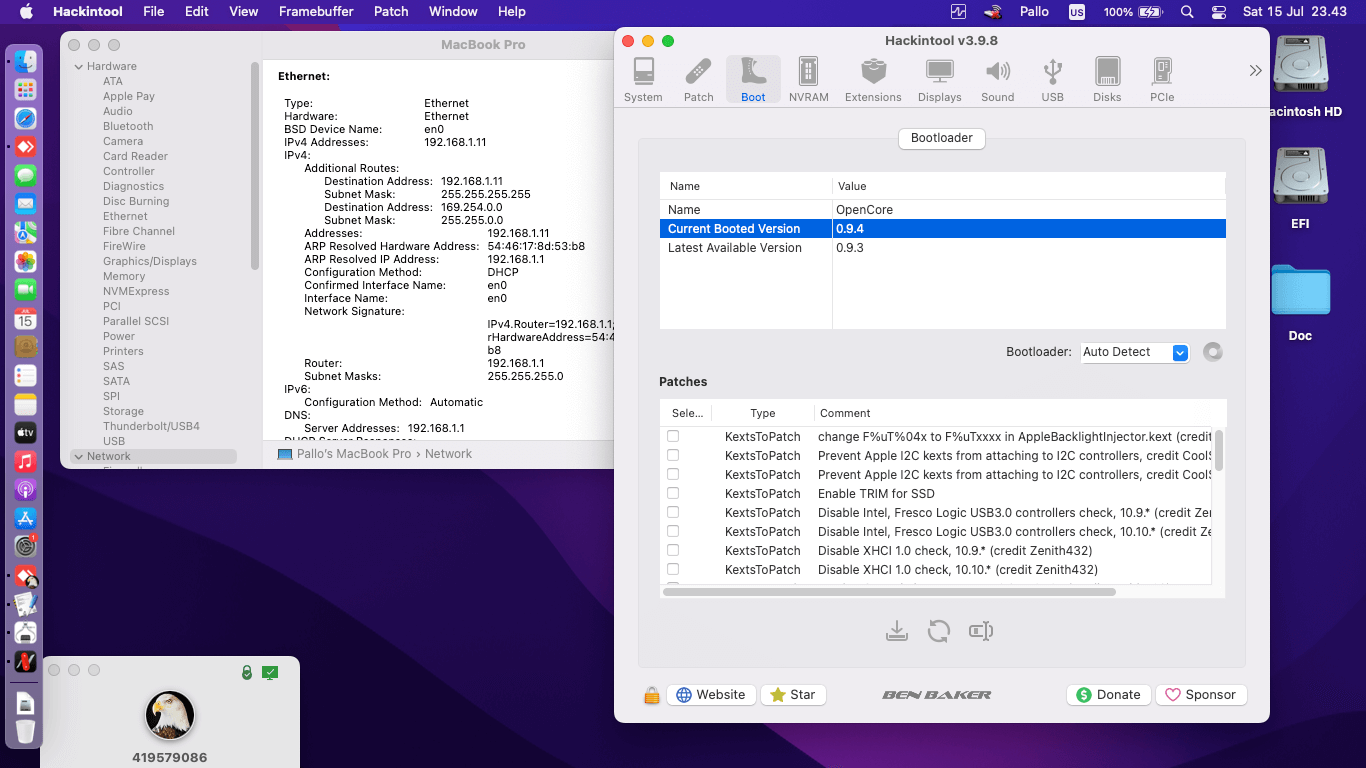Open the System tab in Hackintool

tap(643, 80)
